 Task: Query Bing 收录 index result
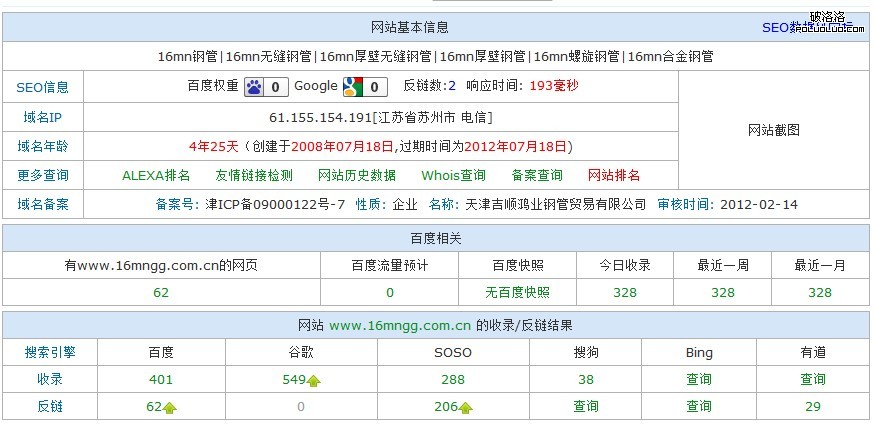point(699,380)
